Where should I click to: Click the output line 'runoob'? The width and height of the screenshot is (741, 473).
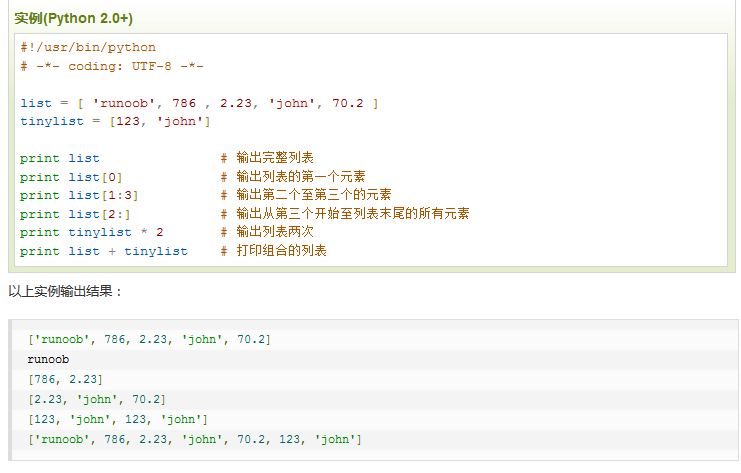[48, 359]
